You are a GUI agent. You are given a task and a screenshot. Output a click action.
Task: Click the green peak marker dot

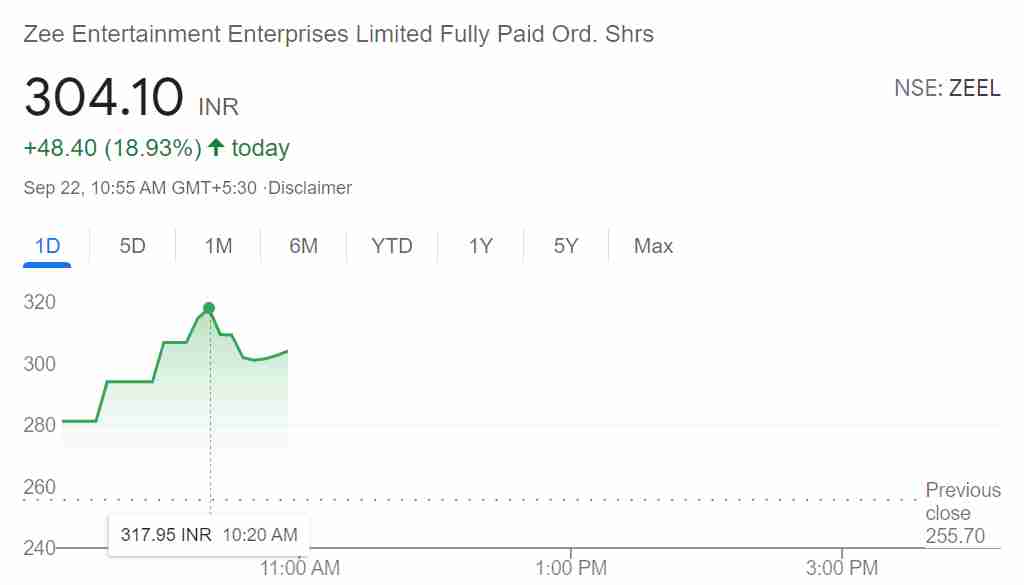coord(209,308)
